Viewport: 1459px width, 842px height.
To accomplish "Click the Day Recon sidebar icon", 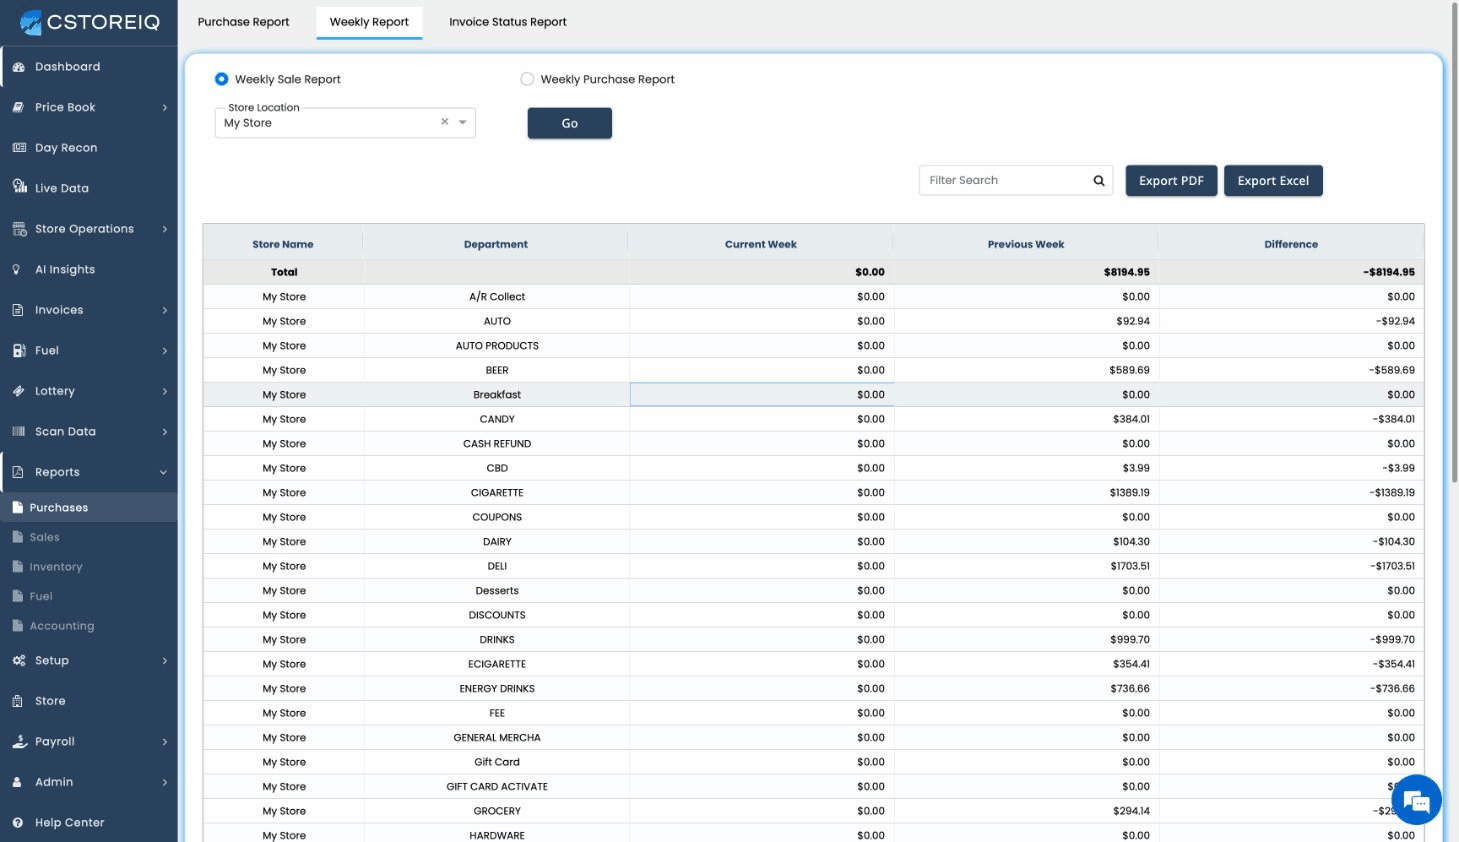I will pyautogui.click(x=19, y=148).
